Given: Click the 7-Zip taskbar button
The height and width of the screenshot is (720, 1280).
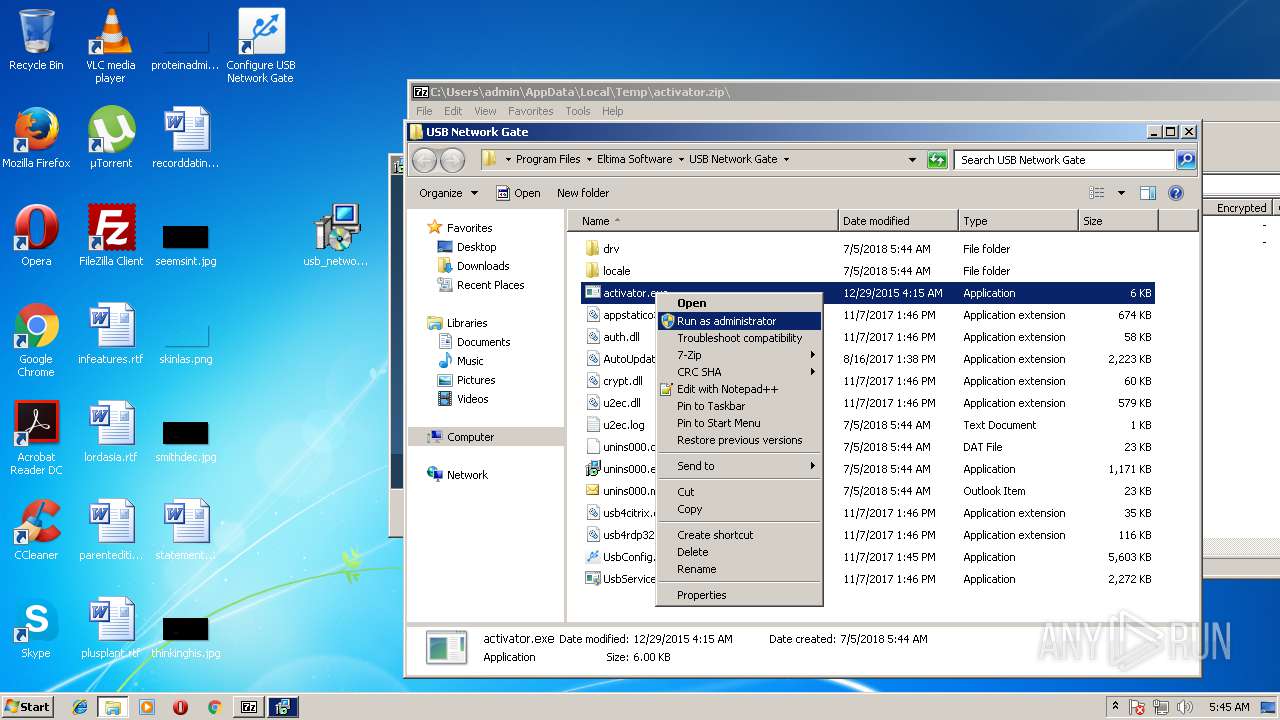Looking at the screenshot, I should pyautogui.click(x=249, y=707).
